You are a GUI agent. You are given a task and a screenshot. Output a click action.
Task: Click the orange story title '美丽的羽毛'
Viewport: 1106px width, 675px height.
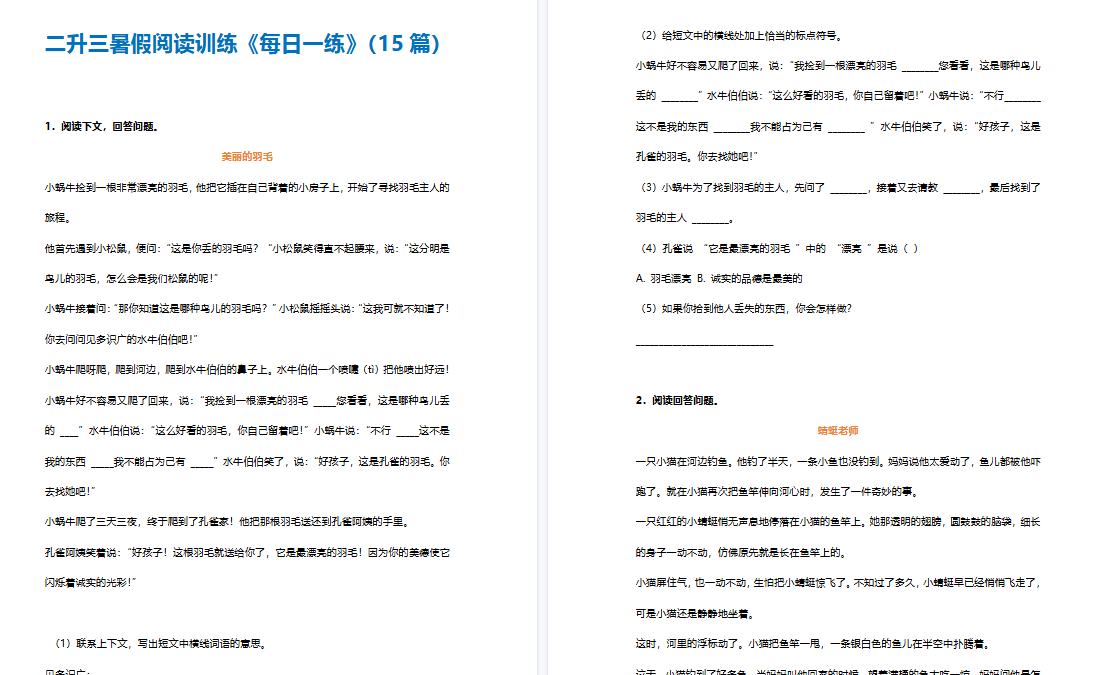click(247, 157)
